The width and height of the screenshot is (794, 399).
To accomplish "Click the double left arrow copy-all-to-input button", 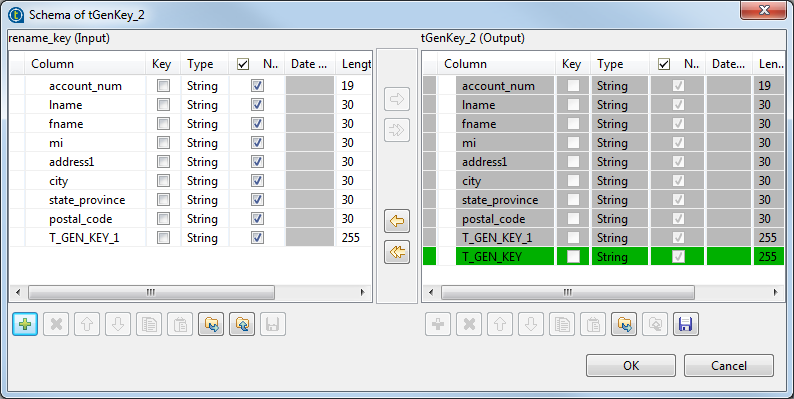I will point(397,252).
